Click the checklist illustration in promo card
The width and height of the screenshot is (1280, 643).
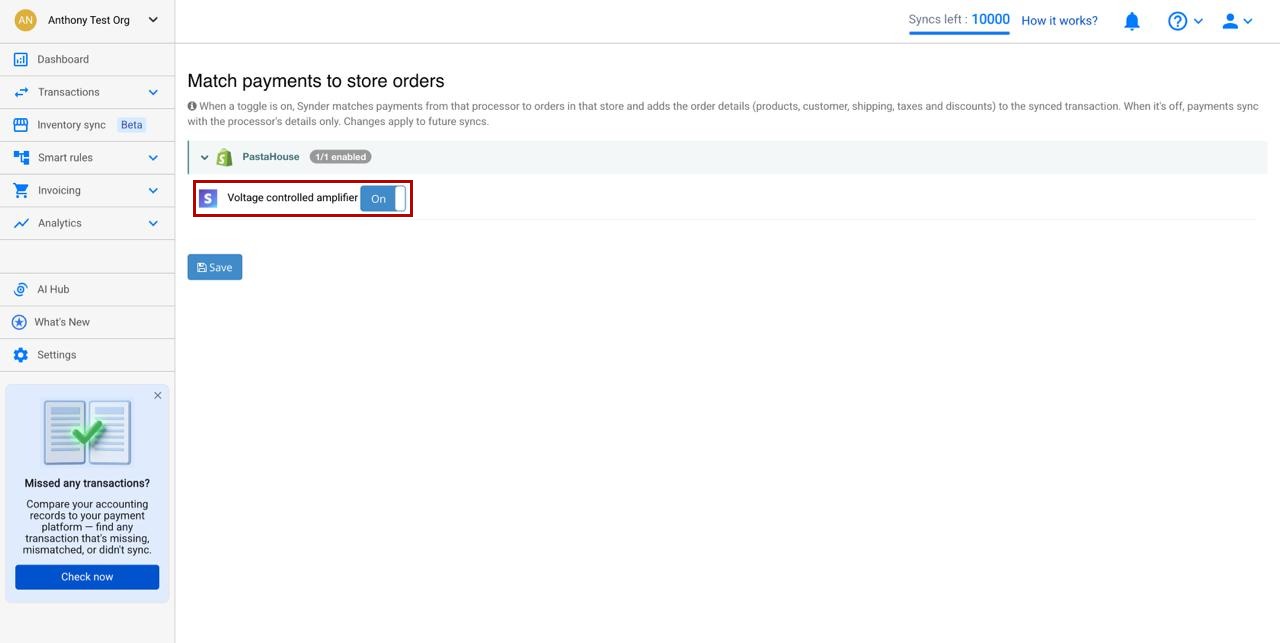[x=87, y=432]
